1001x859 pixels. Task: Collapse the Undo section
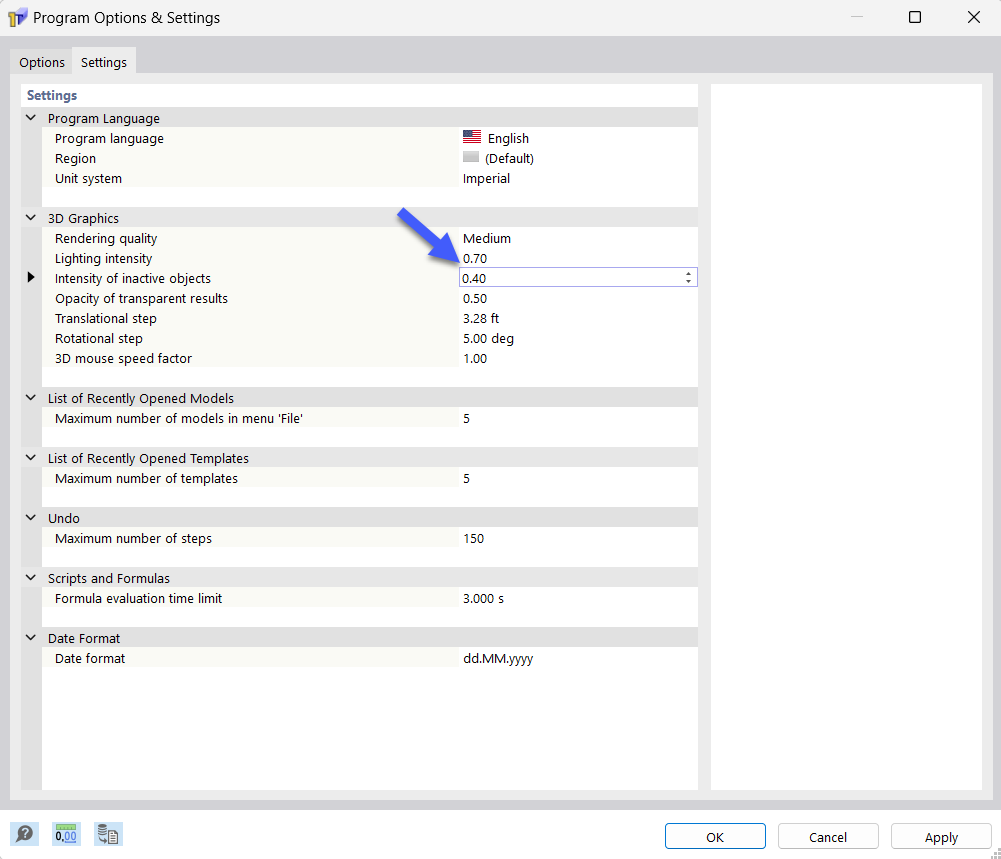tap(30, 518)
